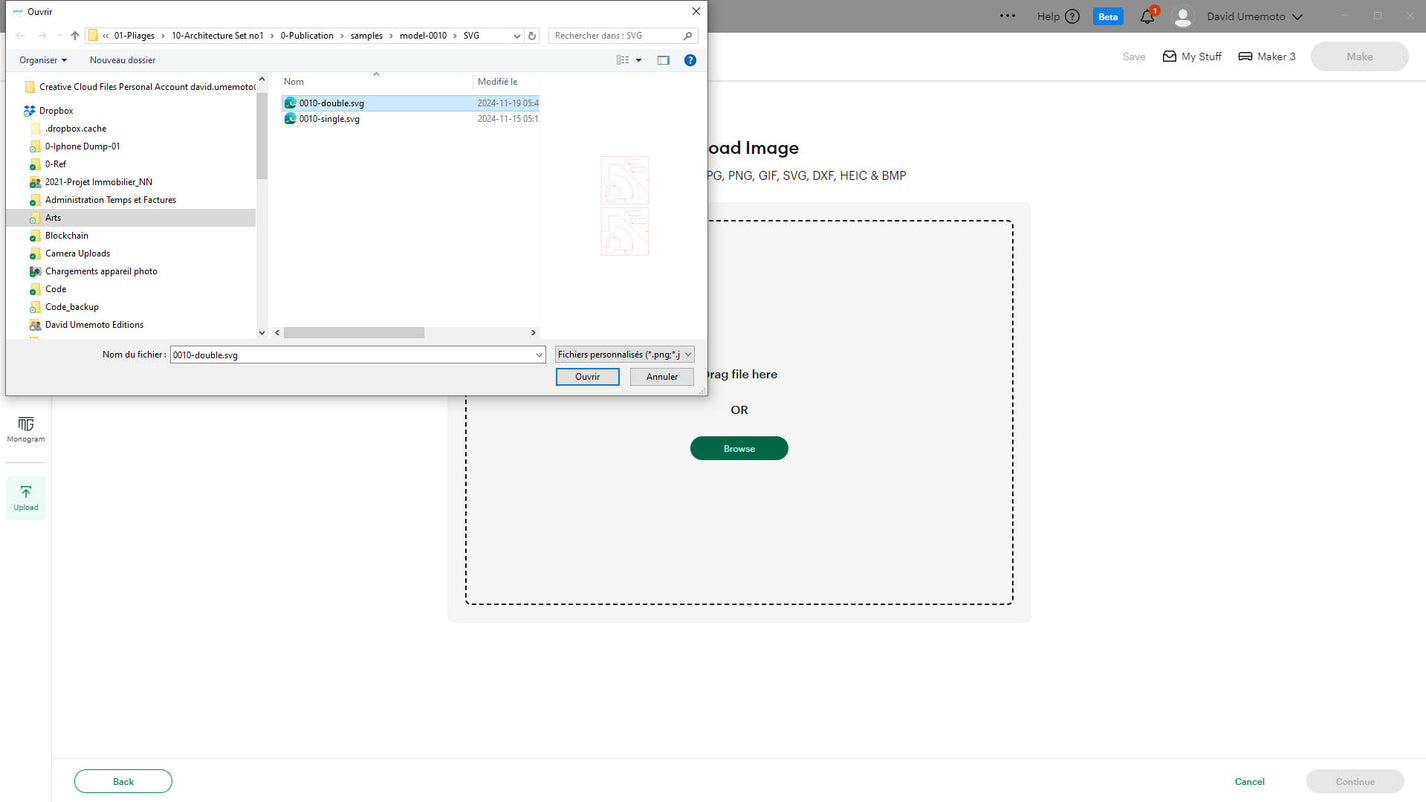This screenshot has height=802, width=1426.
Task: Select the Blockchain folder in tree
Action: [x=66, y=236]
